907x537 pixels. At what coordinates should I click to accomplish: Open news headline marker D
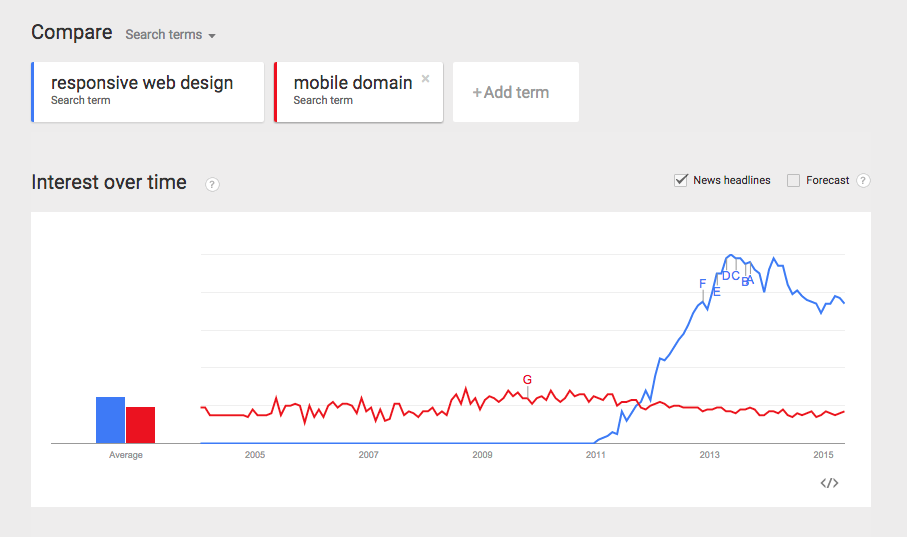coord(726,276)
